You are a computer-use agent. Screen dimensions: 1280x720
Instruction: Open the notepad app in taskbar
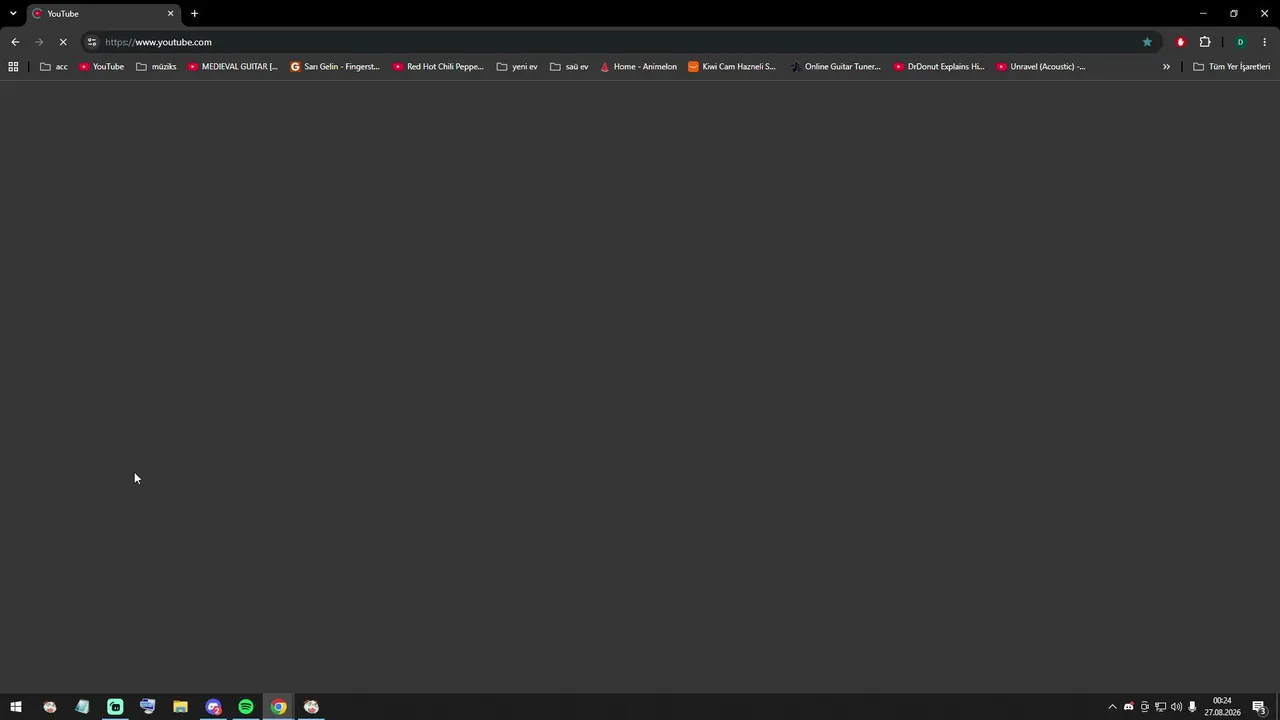82,707
